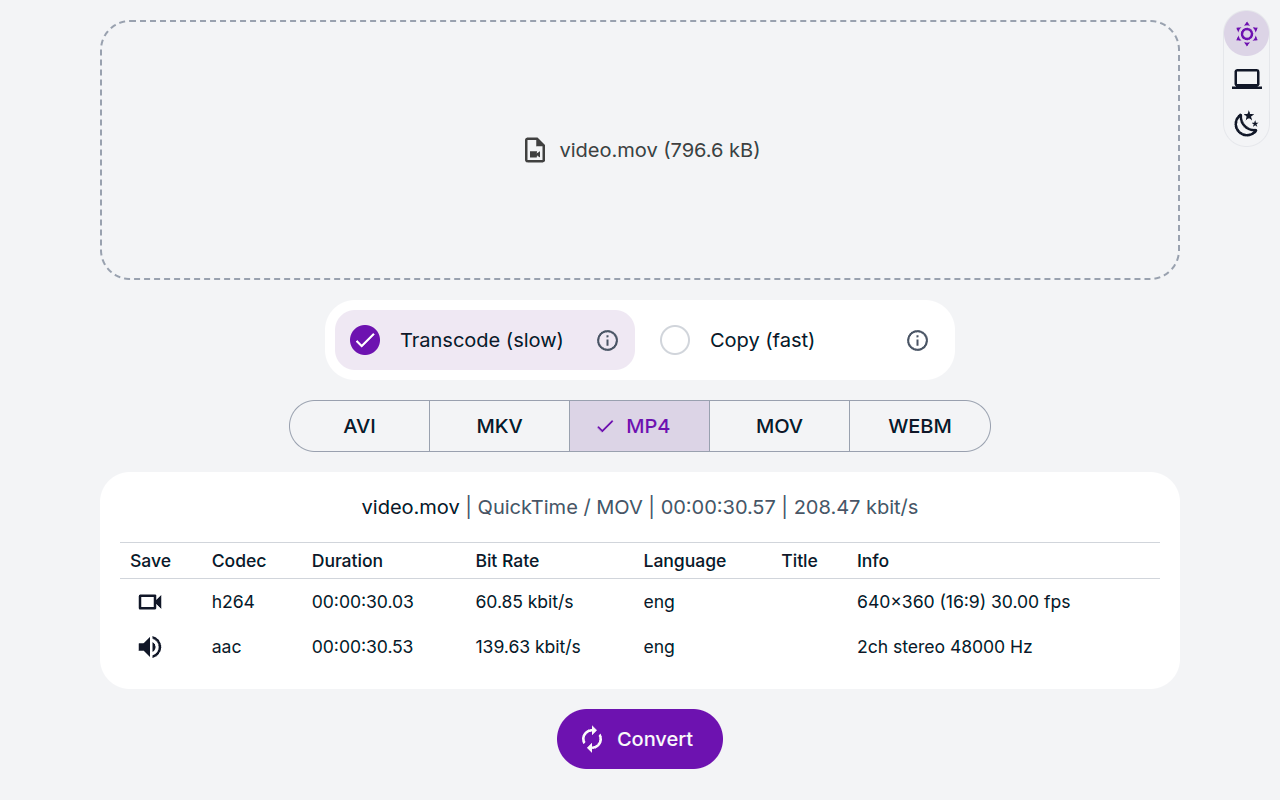Show info about Transcode mode

click(x=607, y=340)
